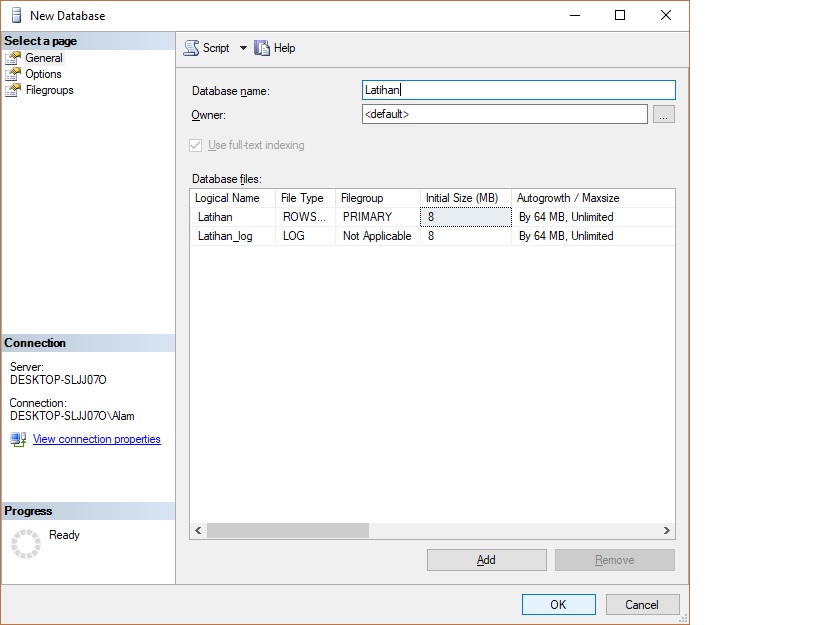Viewport: 816px width, 625px height.
Task: Open the Owner browse dialog with ellipsis button
Action: [663, 113]
